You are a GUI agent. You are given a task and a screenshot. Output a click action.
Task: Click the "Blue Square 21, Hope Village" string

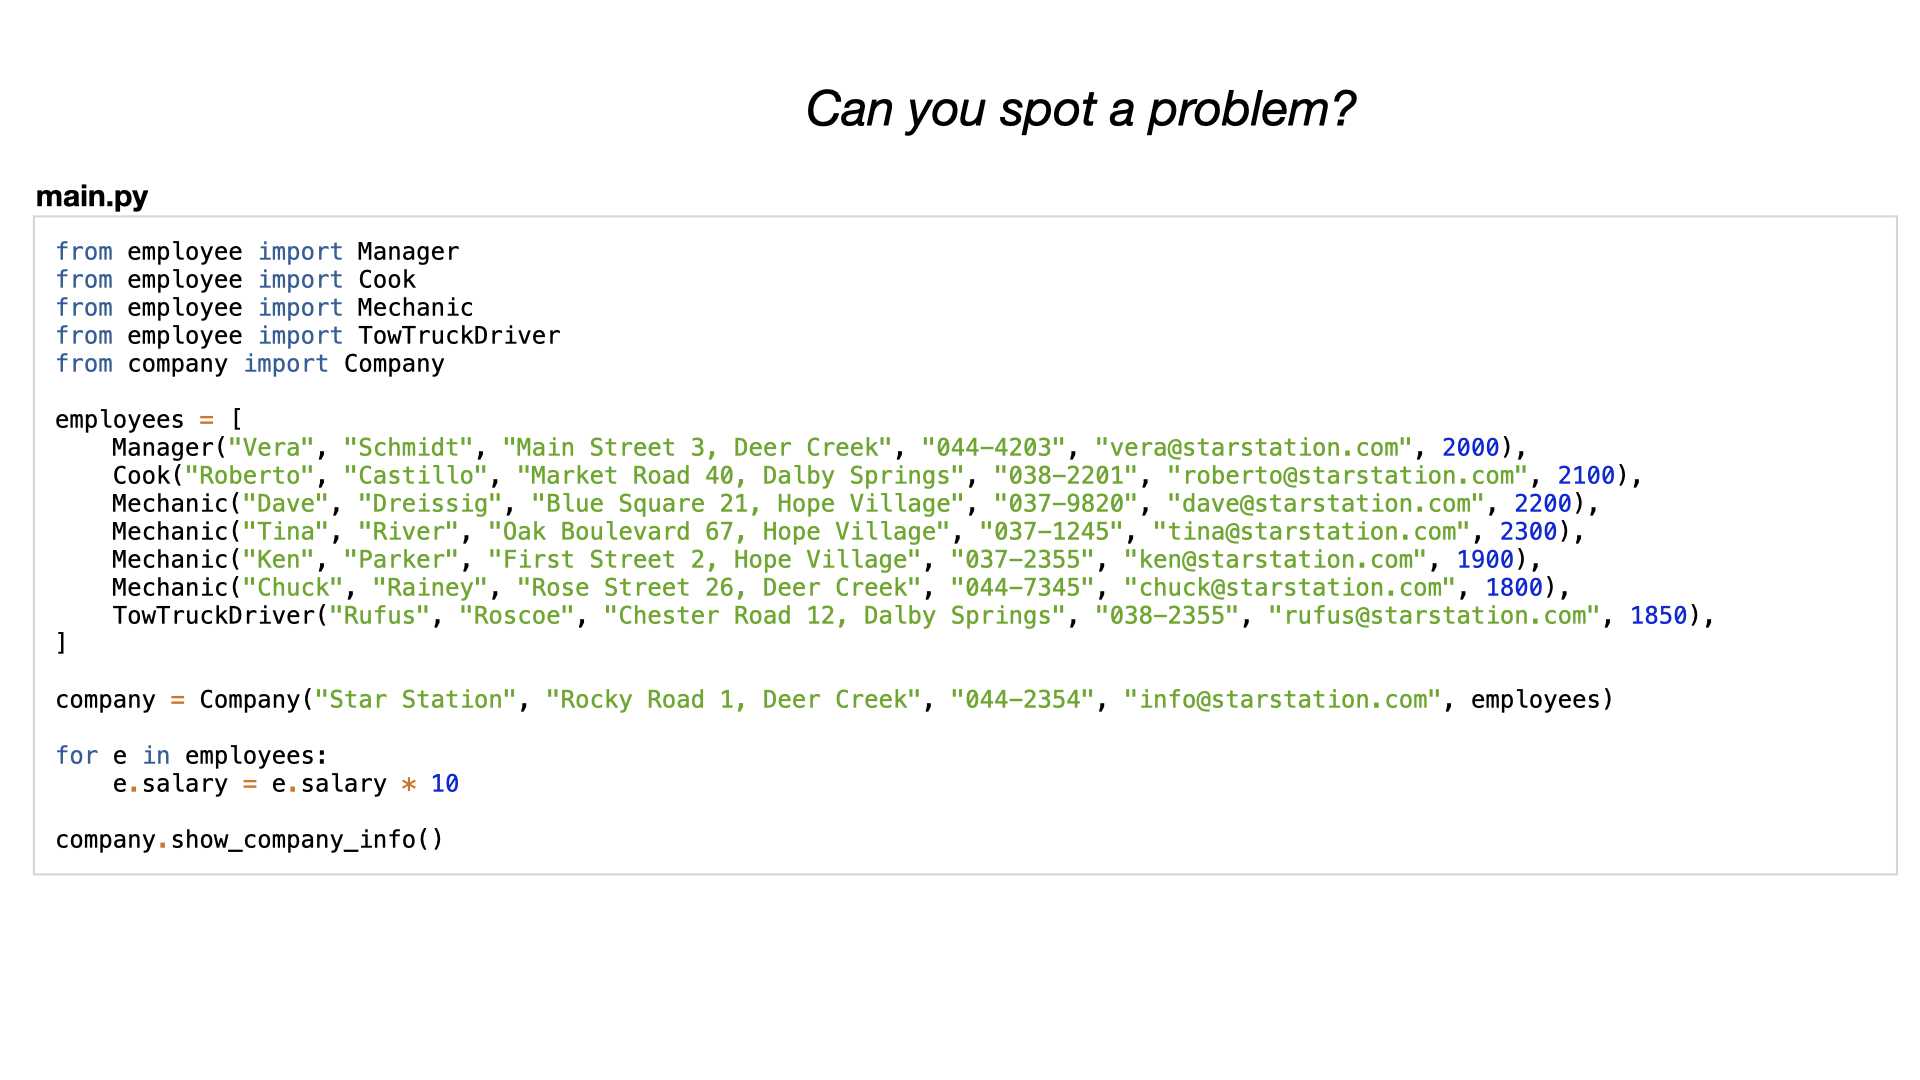coord(747,504)
